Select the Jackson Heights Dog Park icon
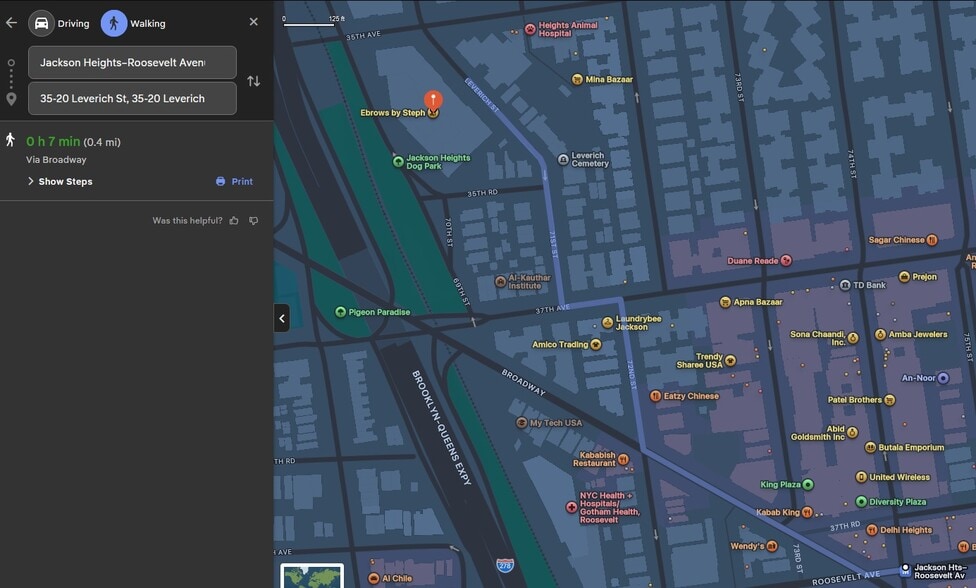This screenshot has height=588, width=976. click(399, 160)
